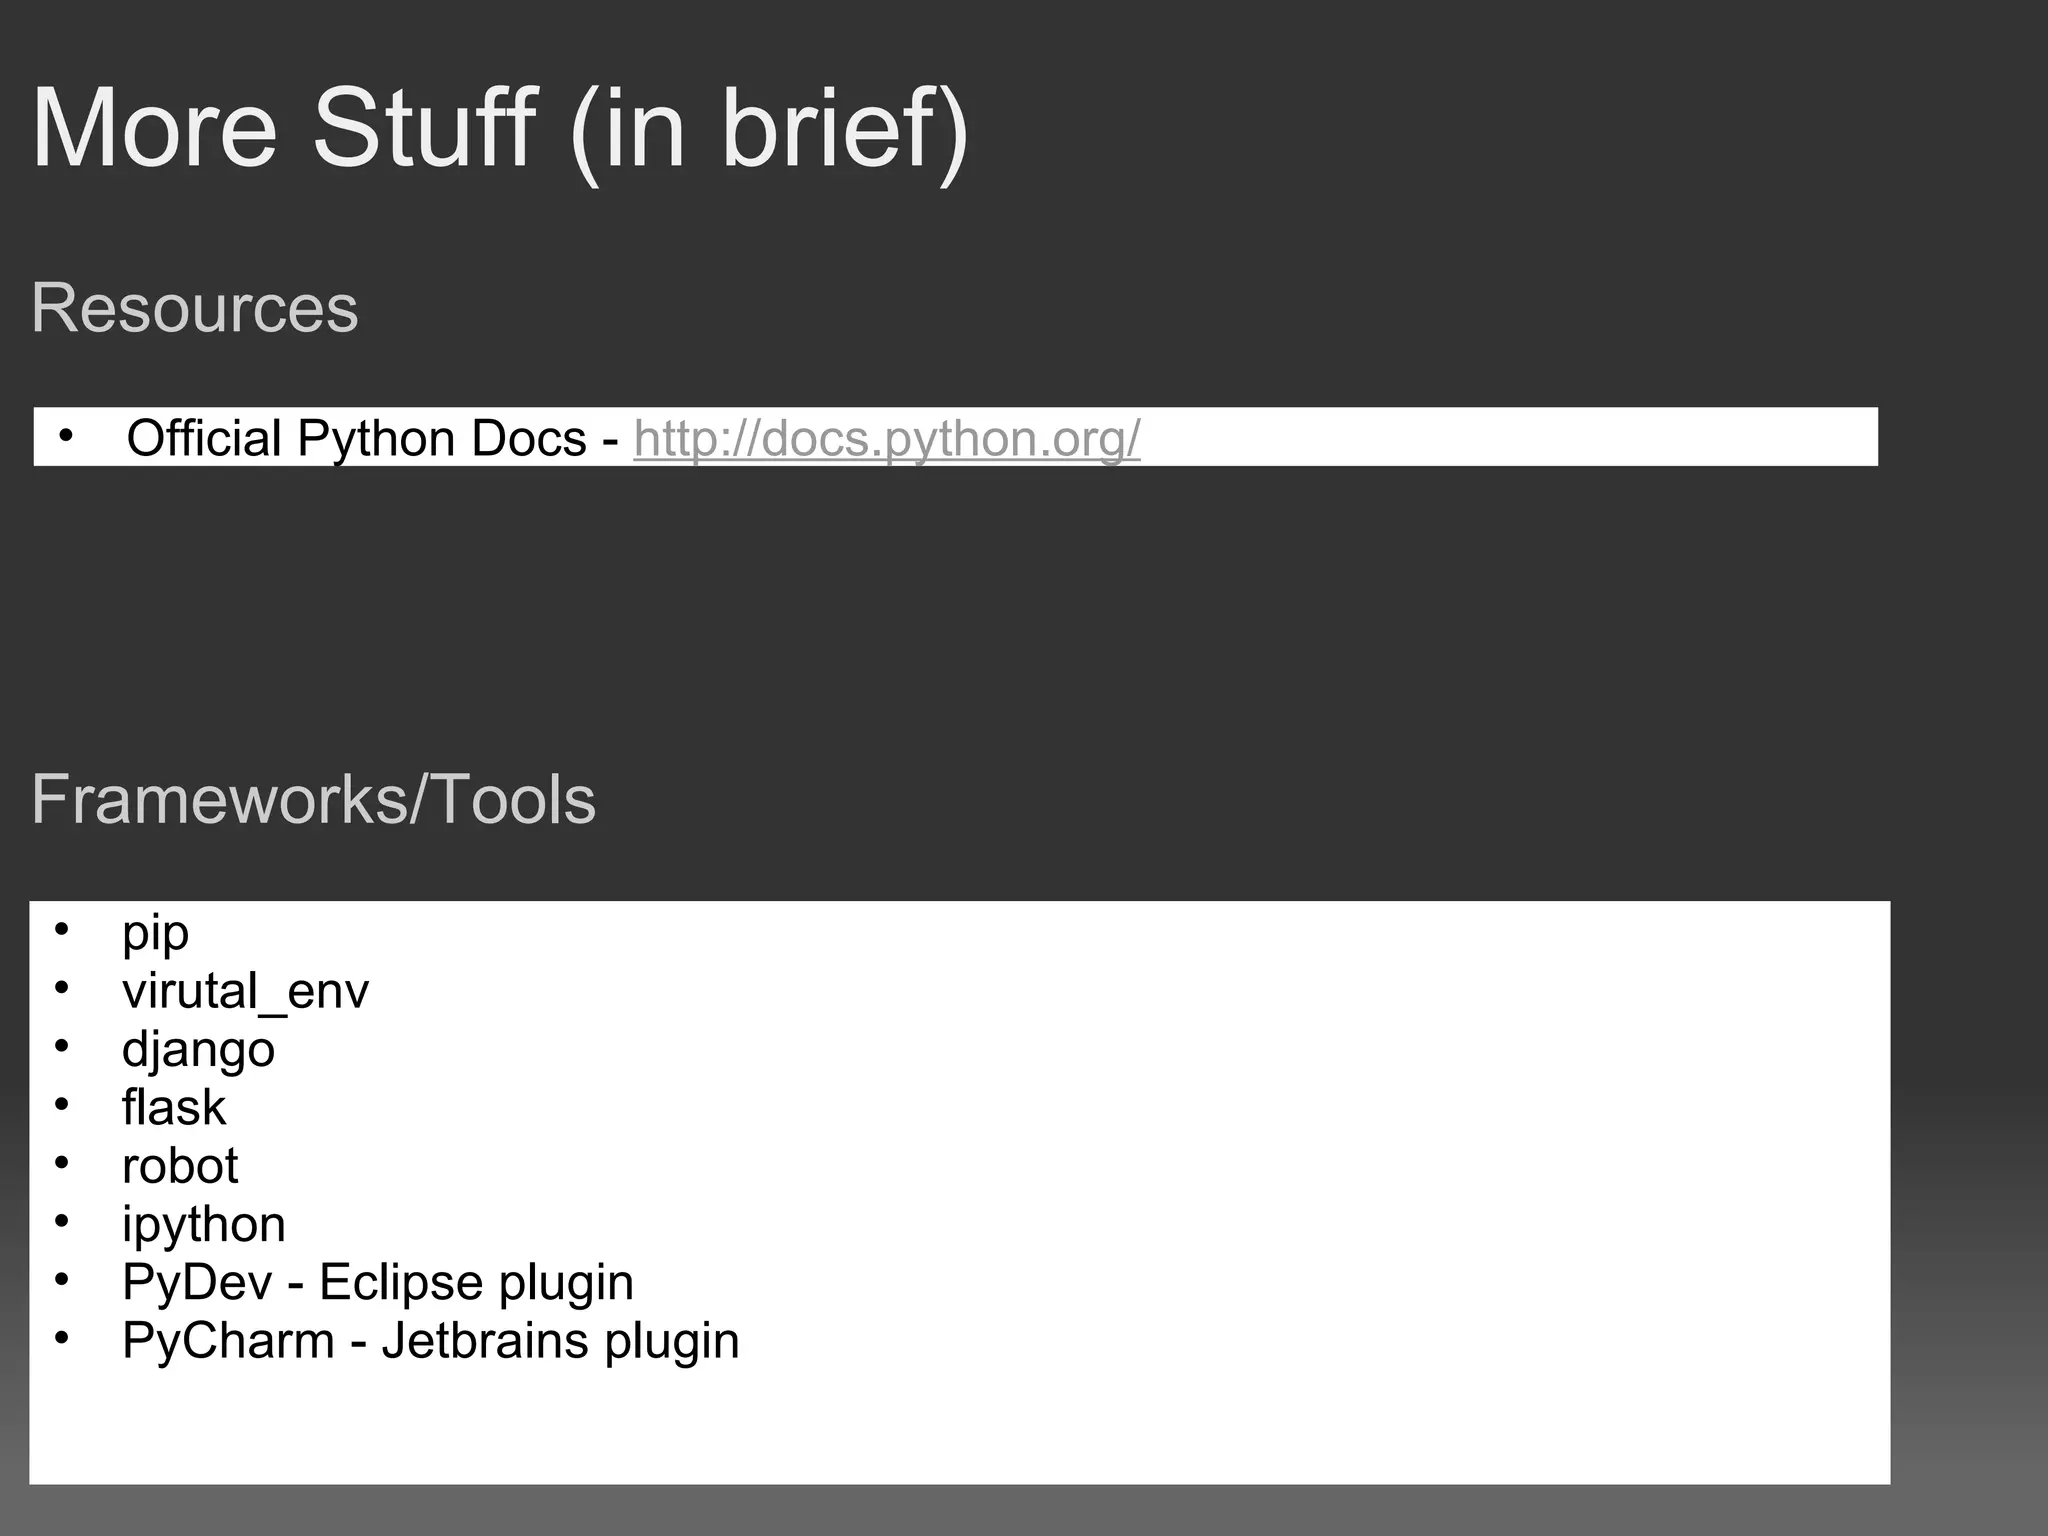Click the "django" list item
Screen dimensions: 2048x1536
click(x=198, y=1051)
